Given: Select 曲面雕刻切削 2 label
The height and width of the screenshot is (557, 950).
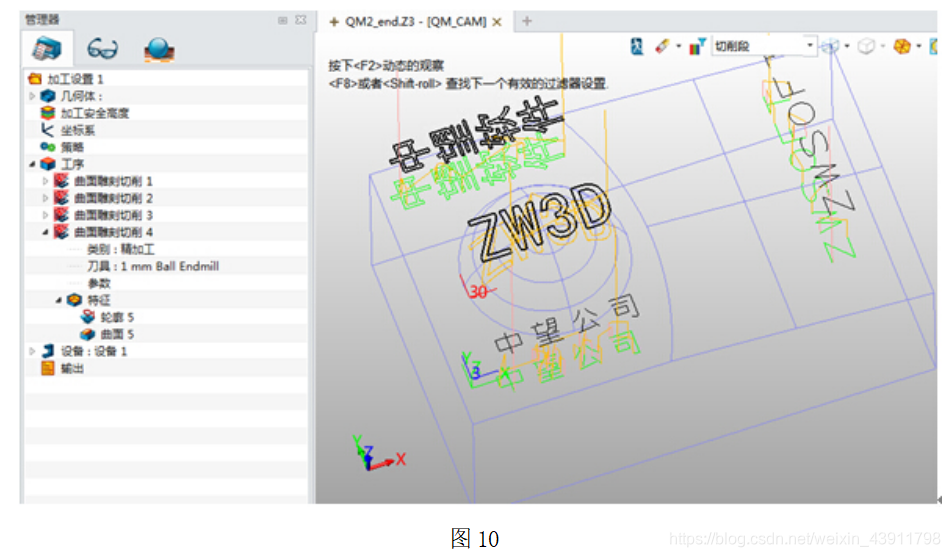Looking at the screenshot, I should (113, 198).
